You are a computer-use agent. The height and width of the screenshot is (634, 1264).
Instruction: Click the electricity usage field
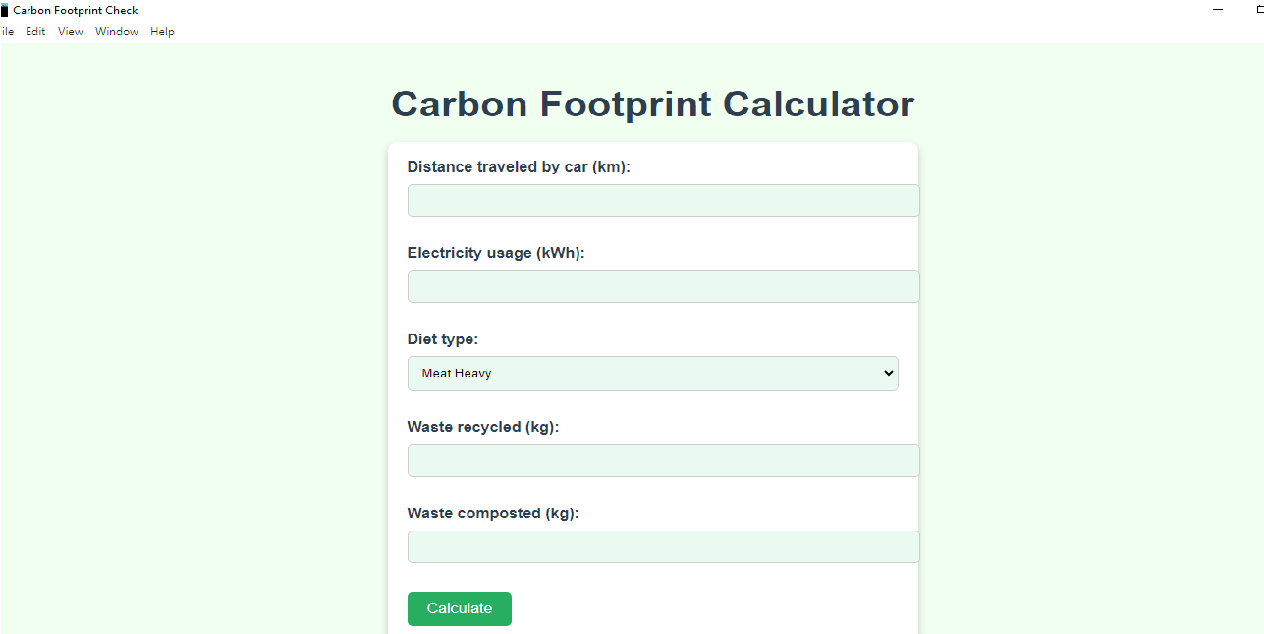pos(663,286)
